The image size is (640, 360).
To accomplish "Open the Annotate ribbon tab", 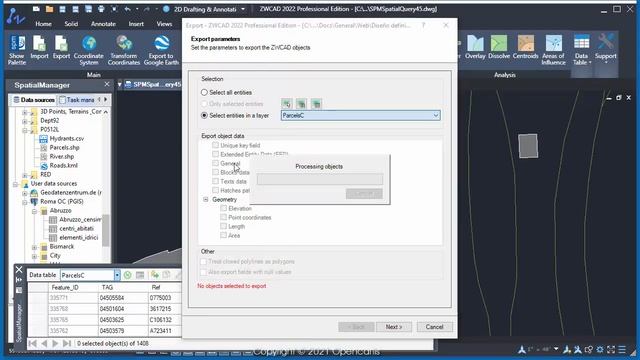I will pos(103,24).
